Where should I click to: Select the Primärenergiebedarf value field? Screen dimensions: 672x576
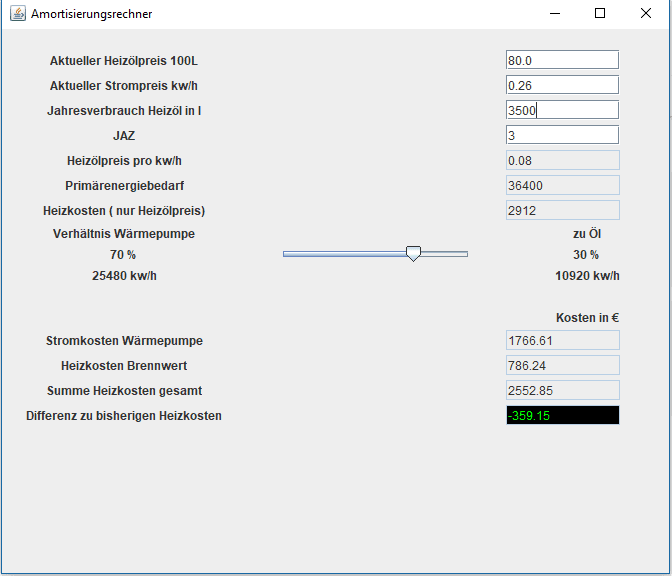(x=562, y=185)
